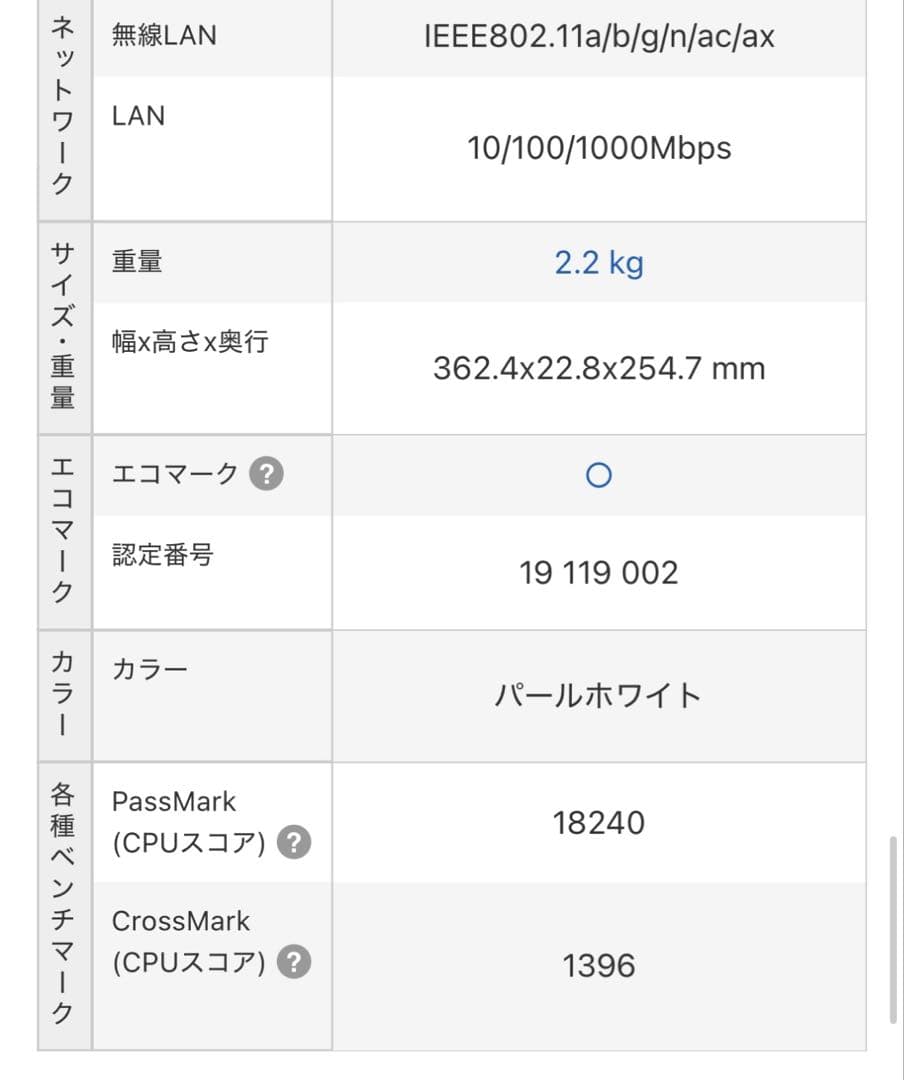Select the カラー section header
This screenshot has width=904, height=1080.
pos(64,694)
